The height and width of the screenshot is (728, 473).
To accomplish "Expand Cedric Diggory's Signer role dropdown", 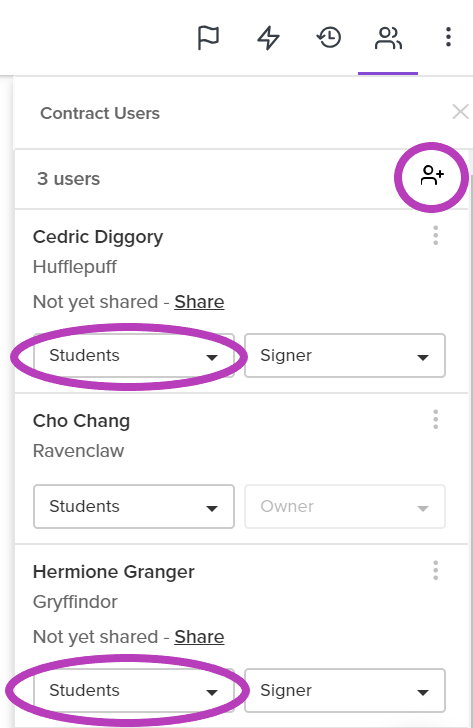I will coord(345,356).
